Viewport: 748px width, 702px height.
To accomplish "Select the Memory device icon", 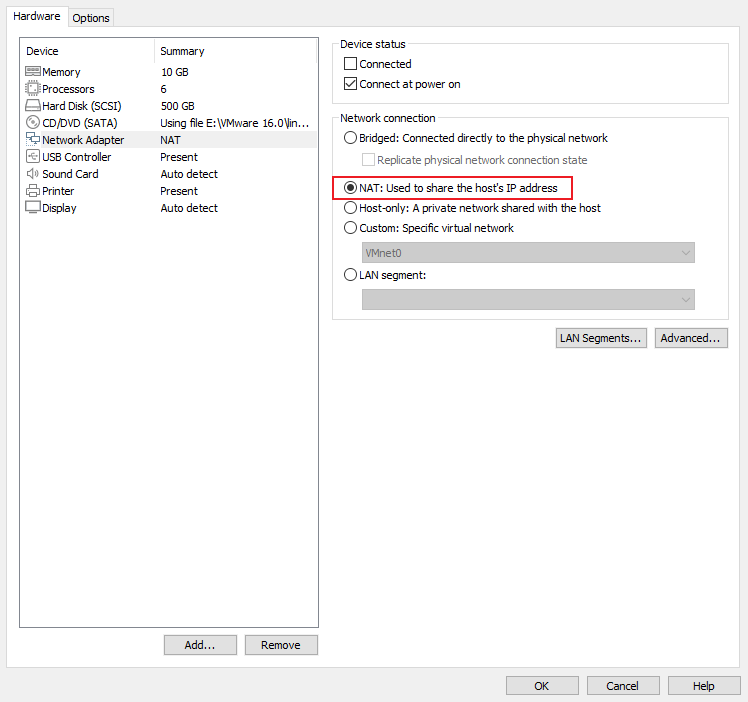I will click(32, 72).
